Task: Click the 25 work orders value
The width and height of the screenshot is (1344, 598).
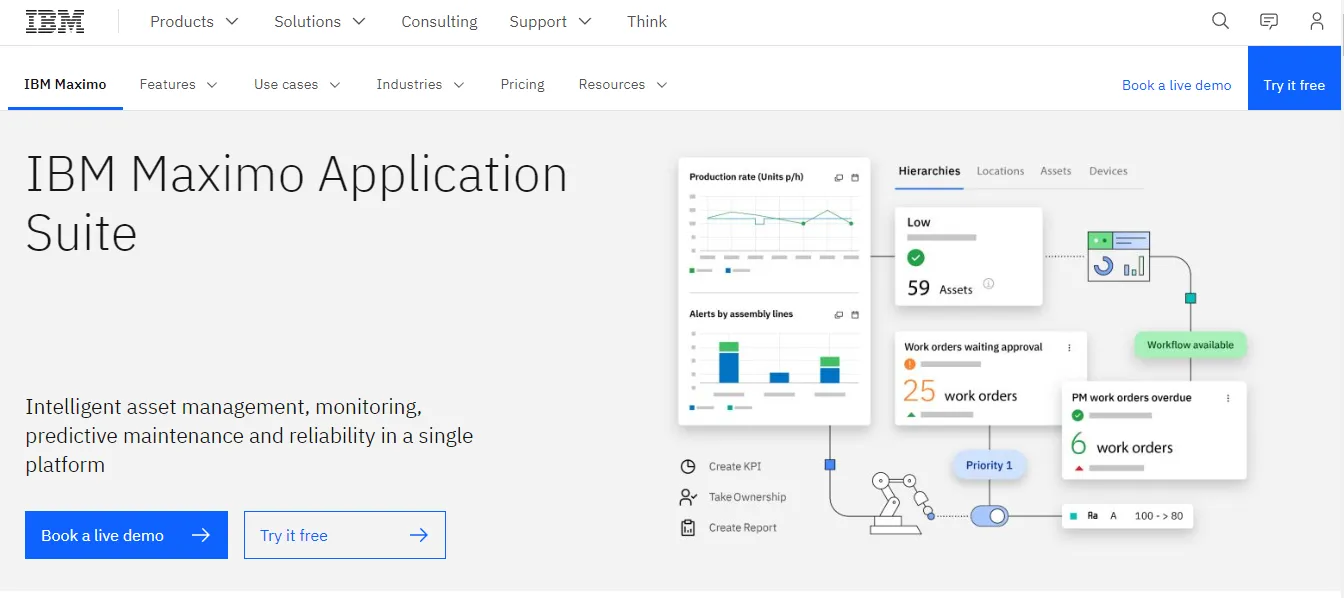Action: (x=960, y=391)
